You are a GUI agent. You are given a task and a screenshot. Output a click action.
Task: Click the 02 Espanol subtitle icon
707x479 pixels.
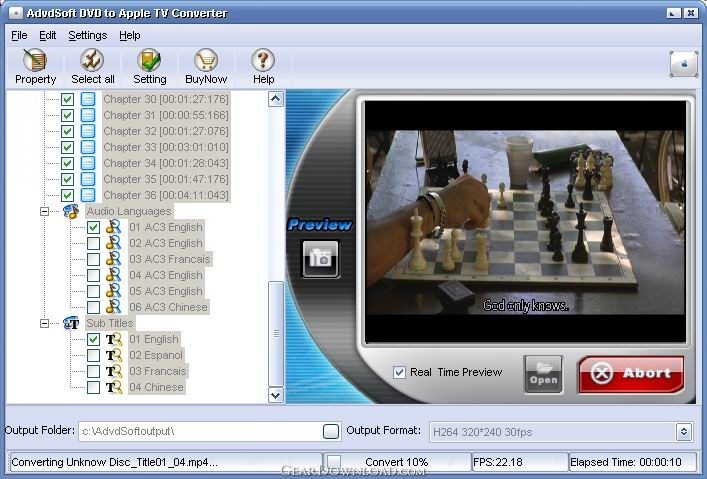click(x=114, y=355)
